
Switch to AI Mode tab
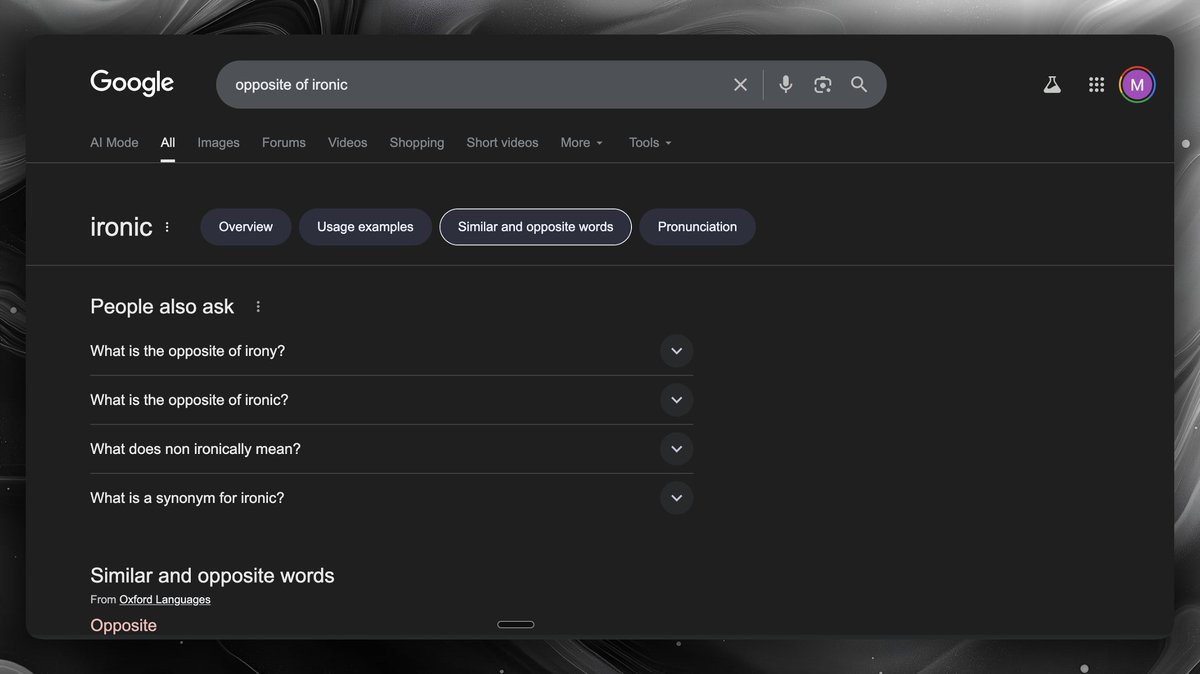click(114, 143)
